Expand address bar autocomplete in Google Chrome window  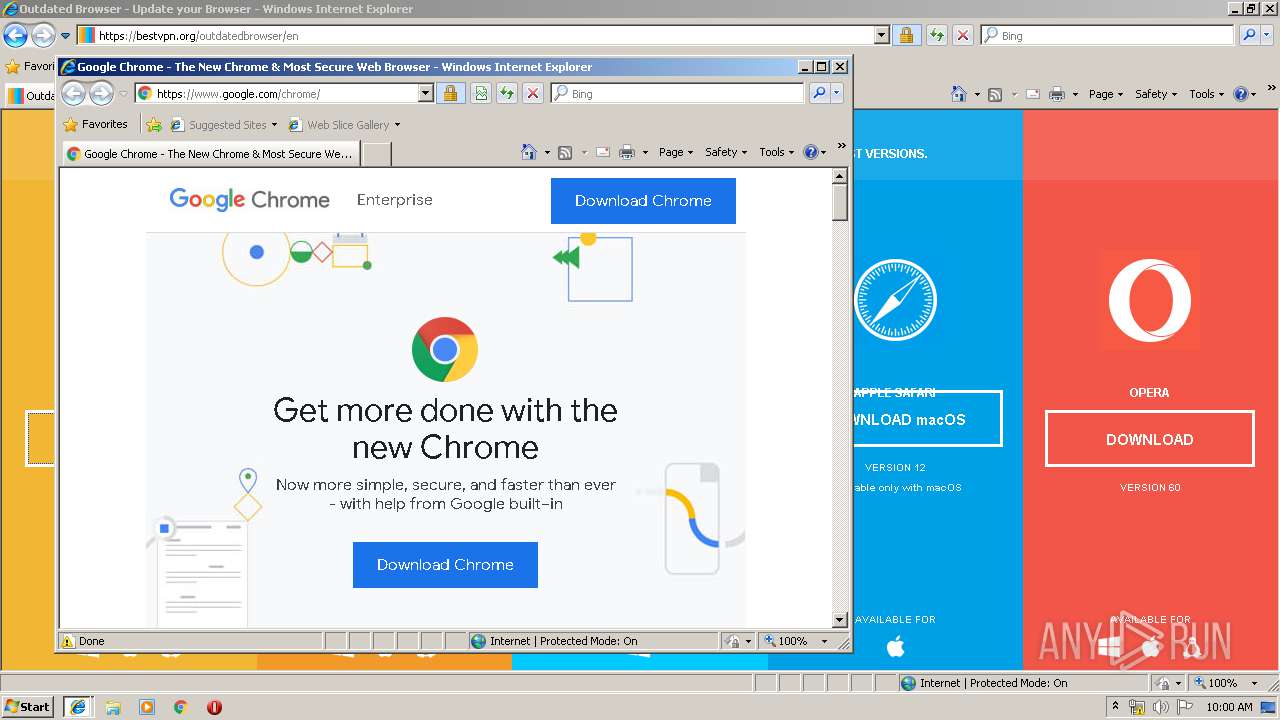pyautogui.click(x=425, y=94)
